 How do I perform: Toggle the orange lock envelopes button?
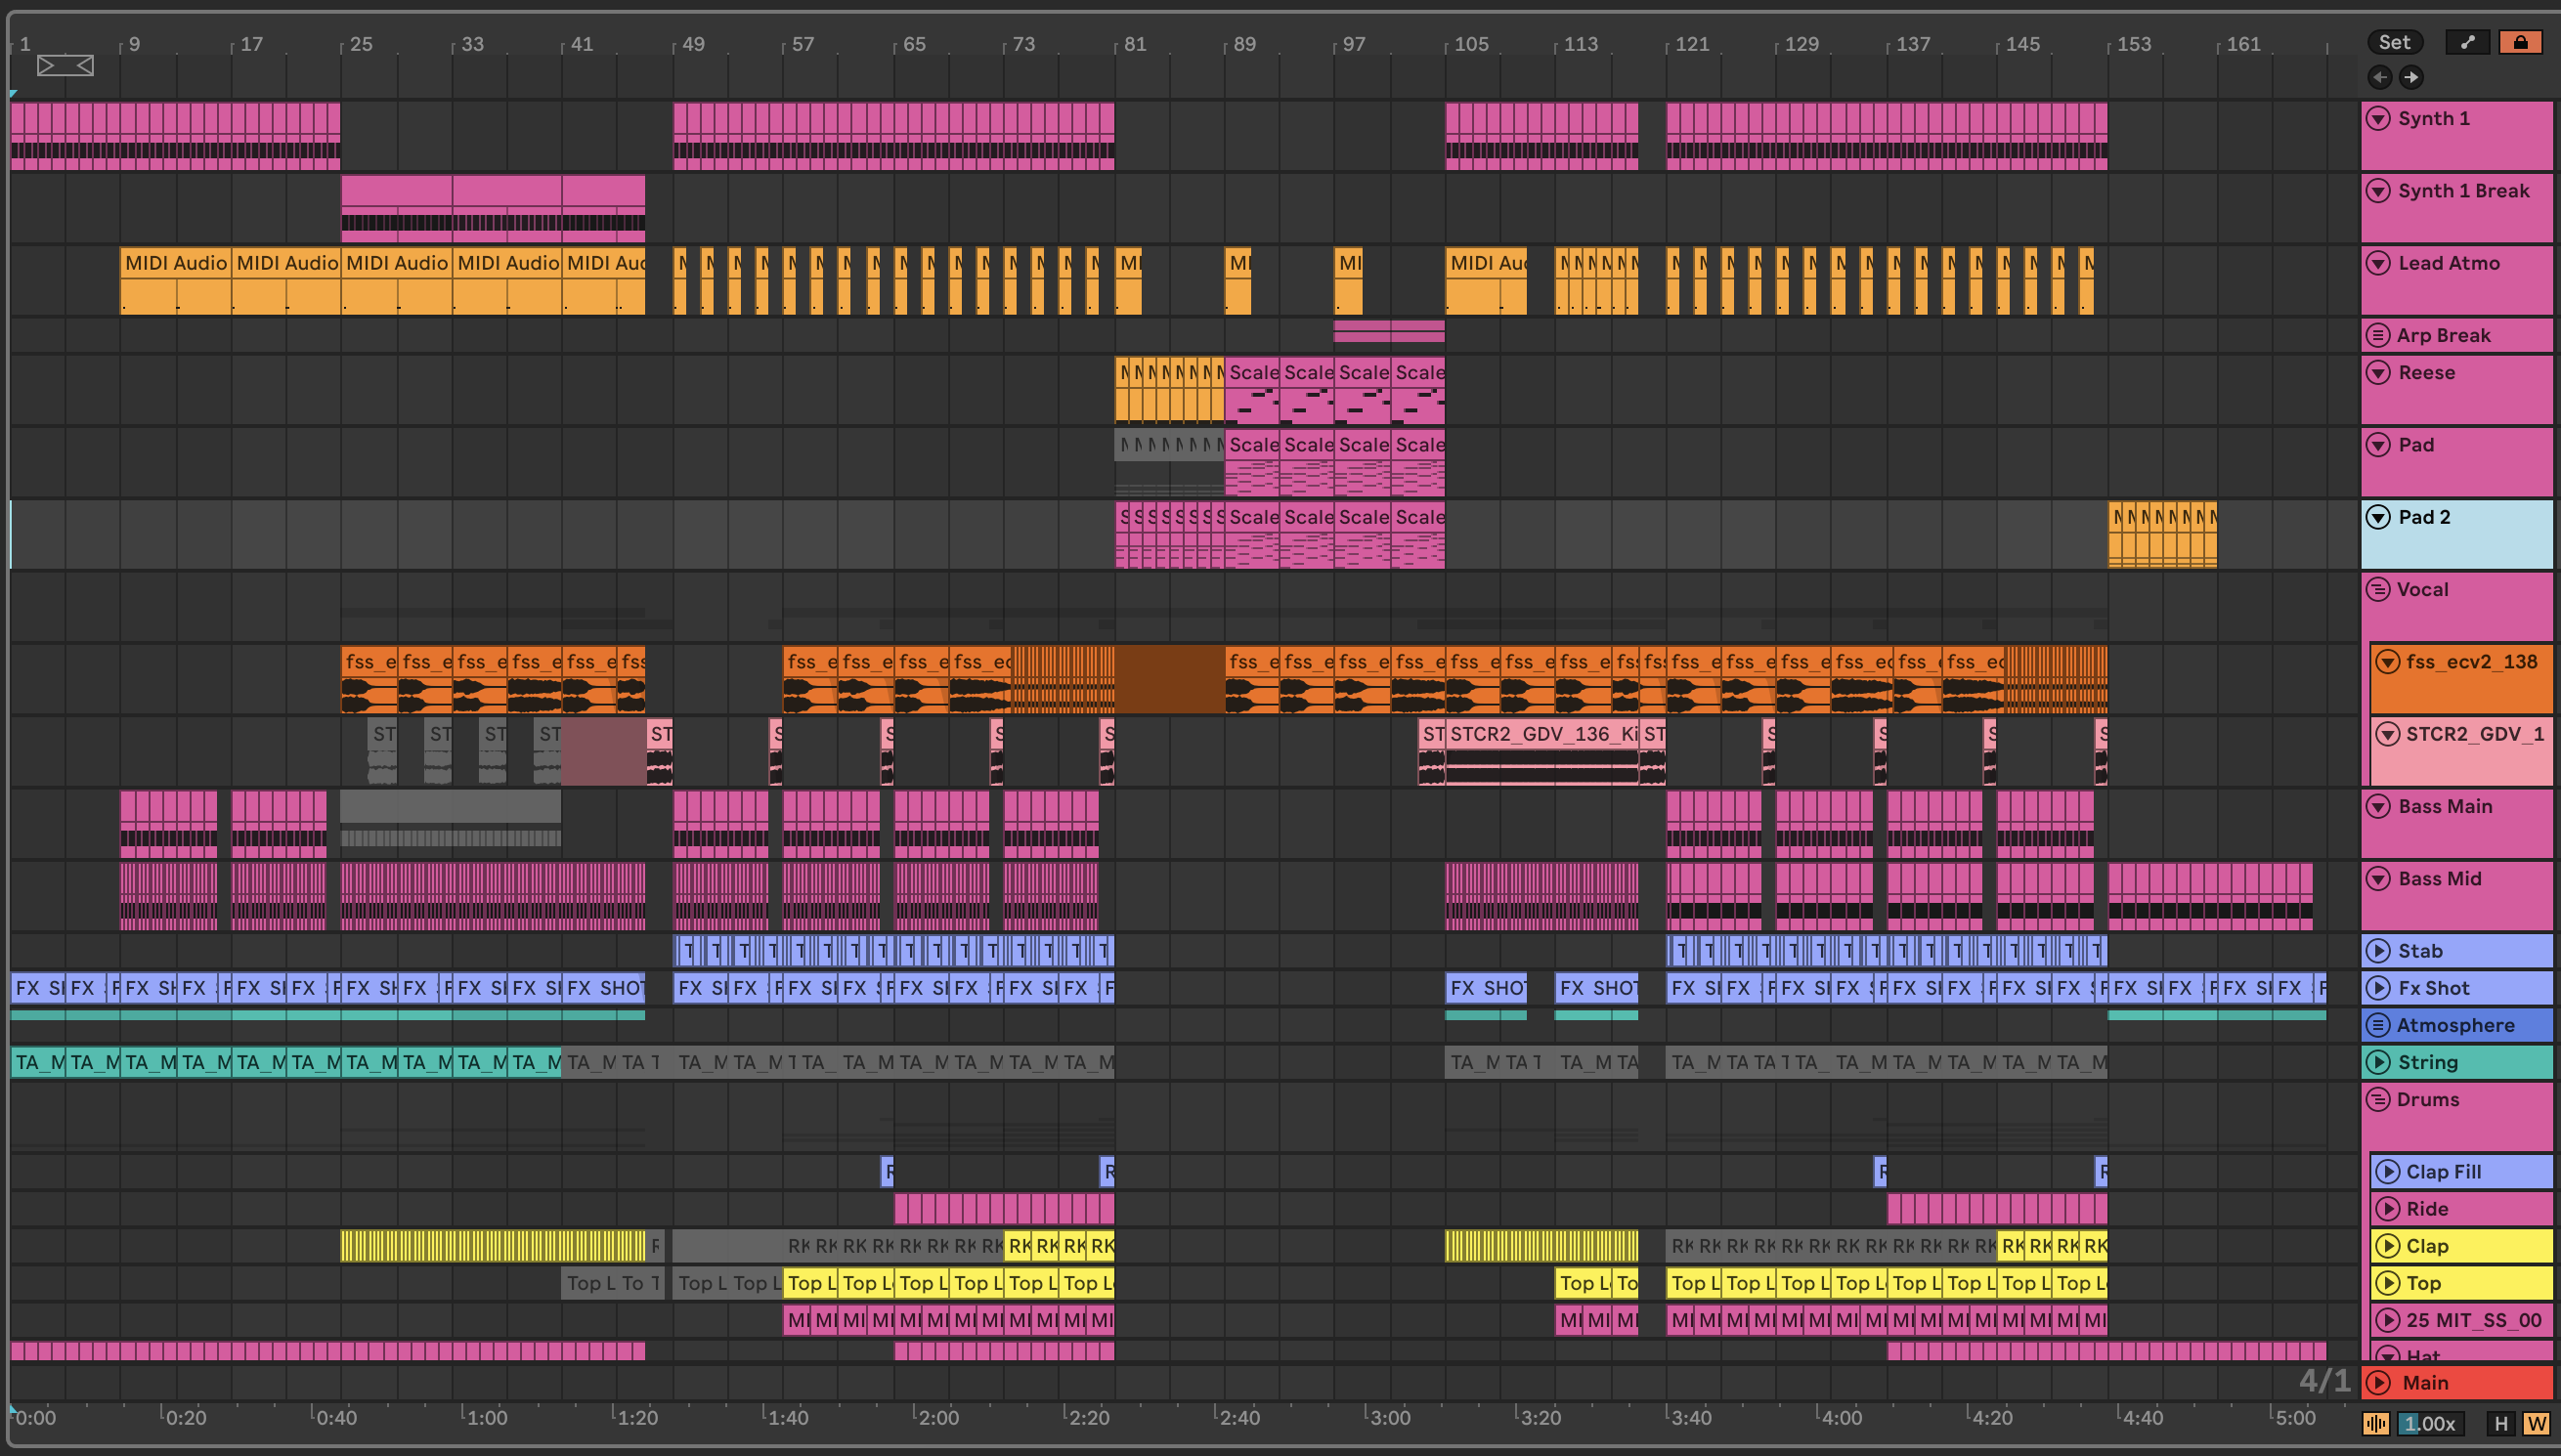[2520, 42]
